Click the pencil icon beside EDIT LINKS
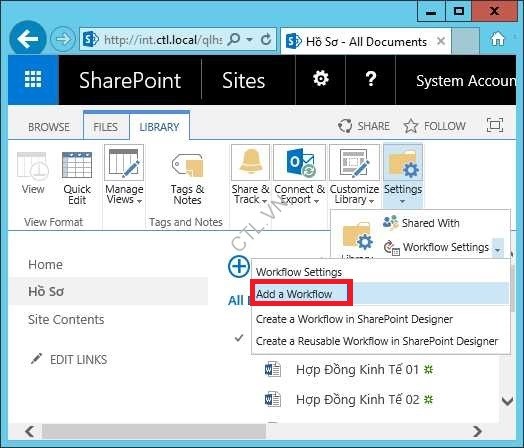 (x=36, y=359)
